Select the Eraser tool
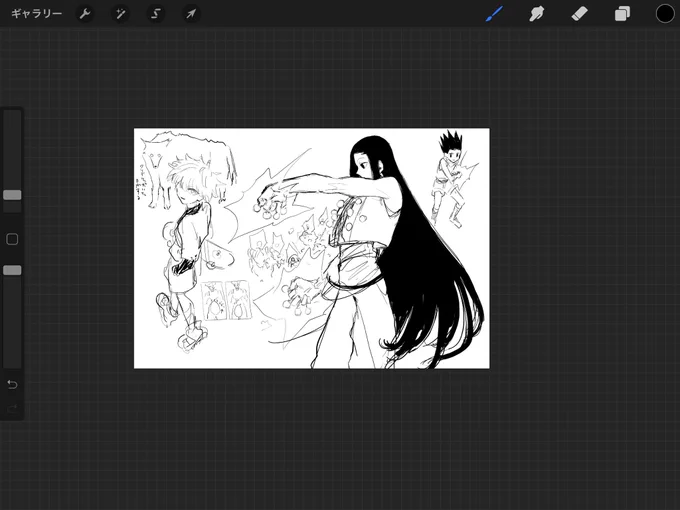 click(x=579, y=14)
